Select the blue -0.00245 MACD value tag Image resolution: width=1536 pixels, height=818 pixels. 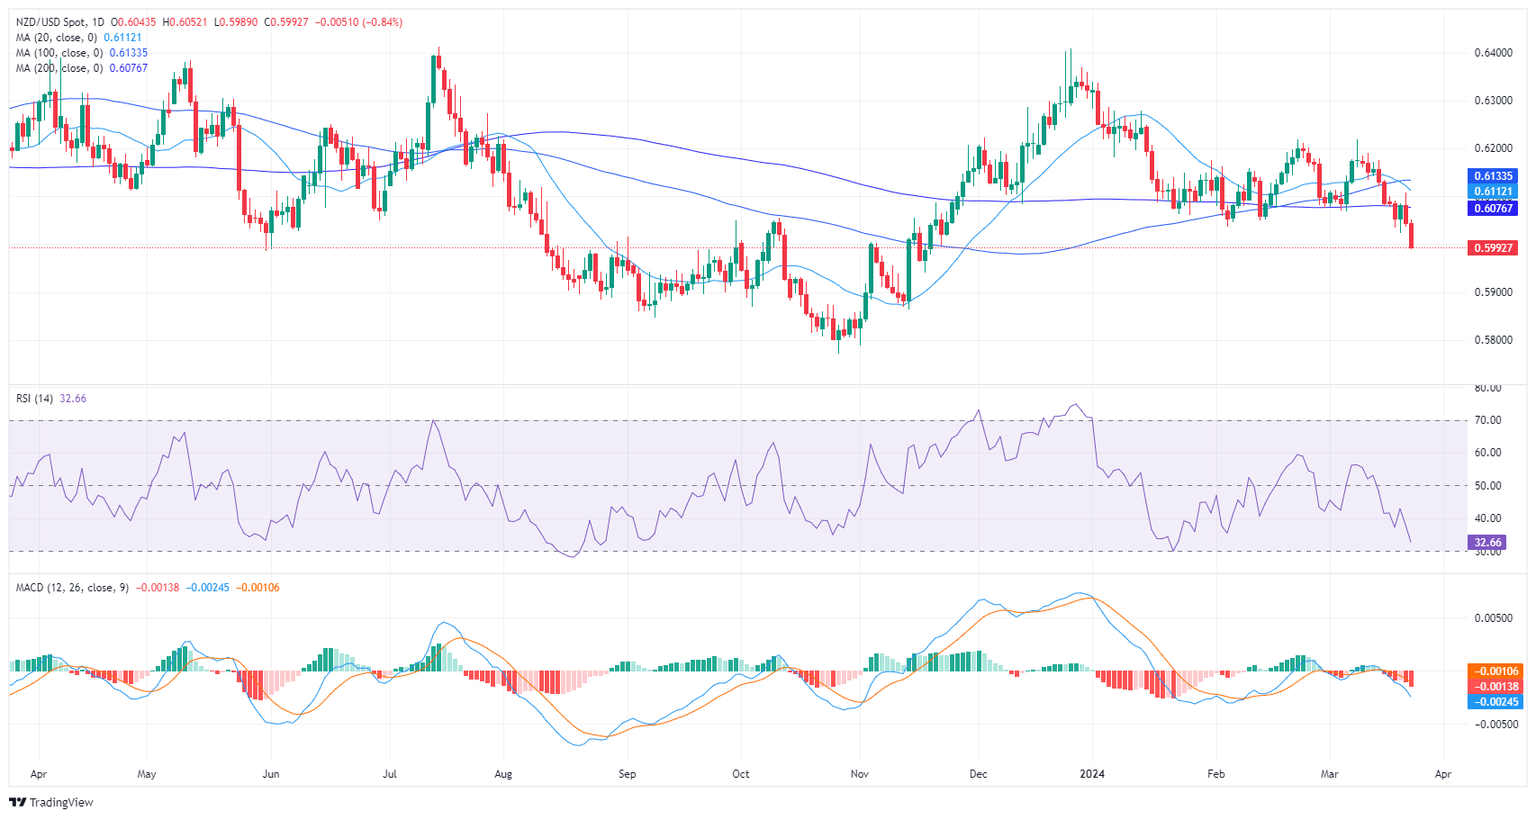pos(1495,702)
